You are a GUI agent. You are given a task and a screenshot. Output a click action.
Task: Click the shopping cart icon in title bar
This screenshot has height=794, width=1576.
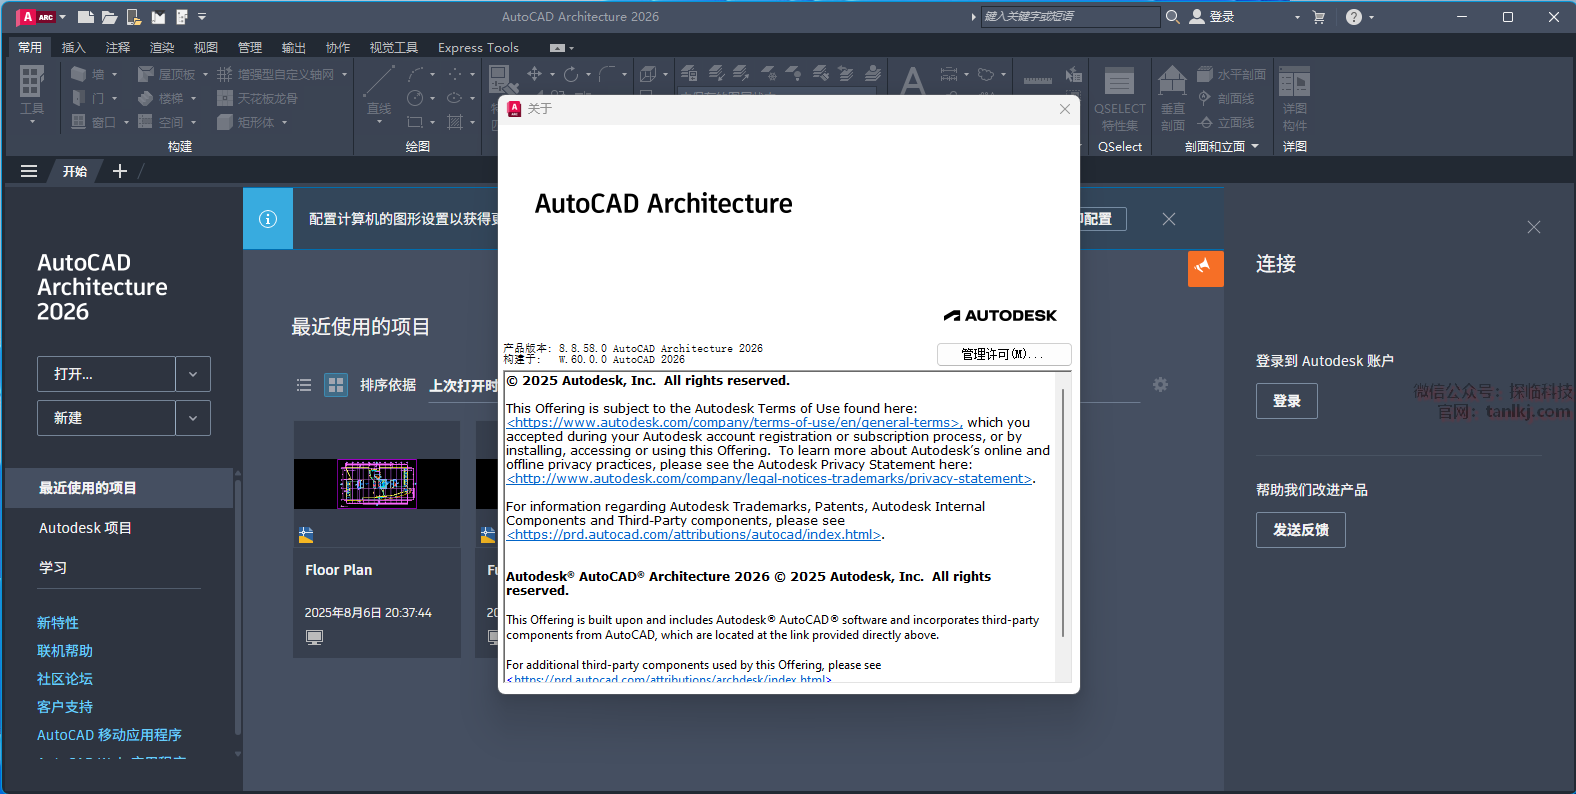(x=1318, y=17)
